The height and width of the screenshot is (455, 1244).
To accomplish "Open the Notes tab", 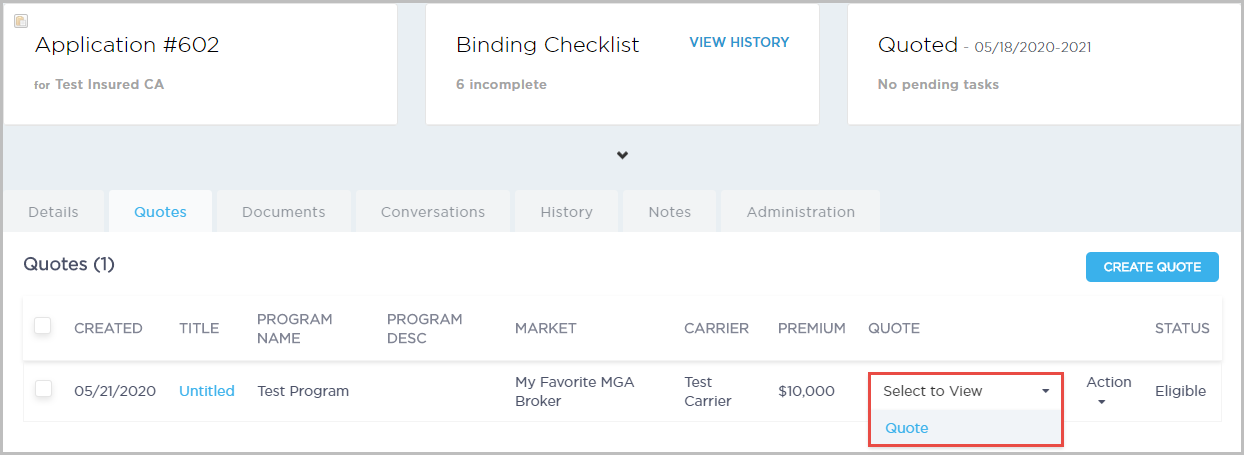I will click(670, 212).
